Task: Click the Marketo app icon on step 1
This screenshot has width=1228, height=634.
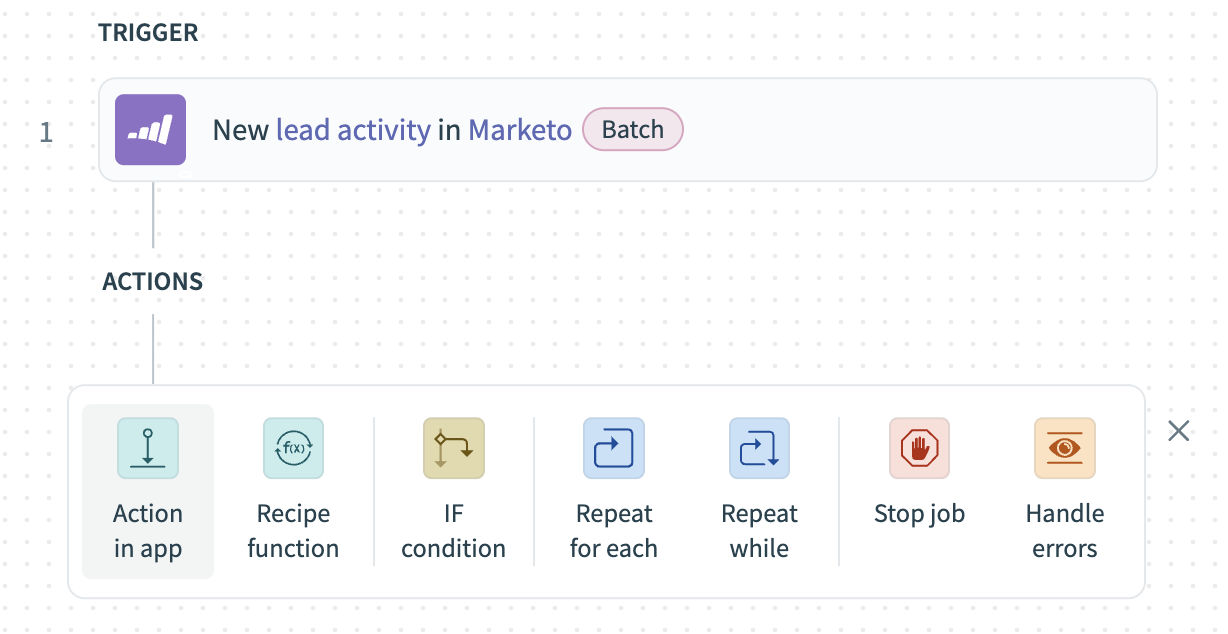Action: [x=150, y=129]
